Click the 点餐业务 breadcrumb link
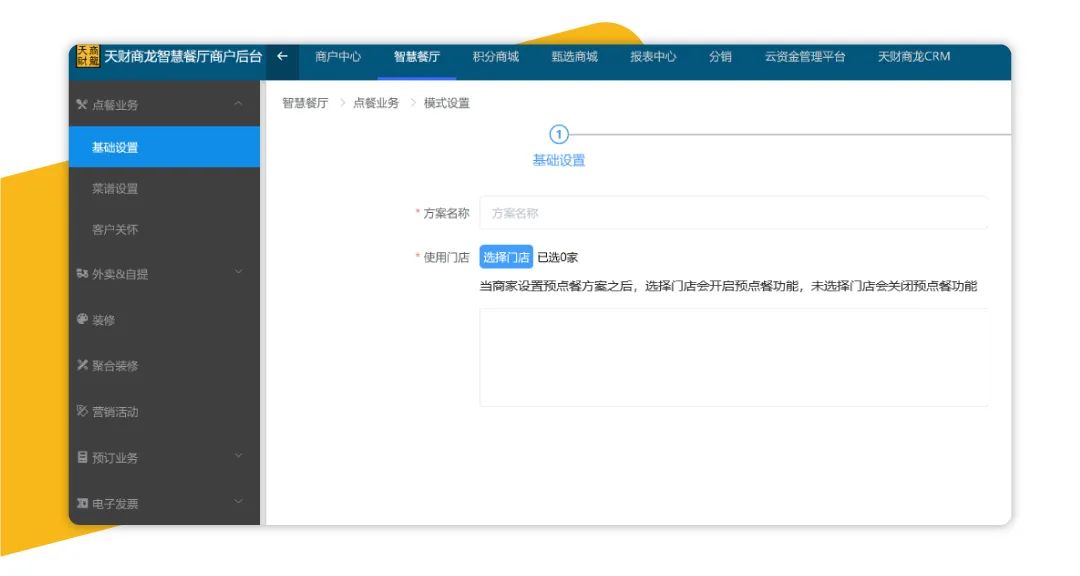 tap(376, 103)
